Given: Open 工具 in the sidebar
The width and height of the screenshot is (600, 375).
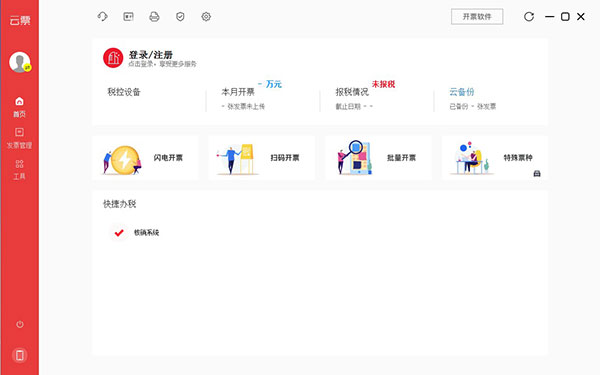Looking at the screenshot, I should click(x=19, y=170).
